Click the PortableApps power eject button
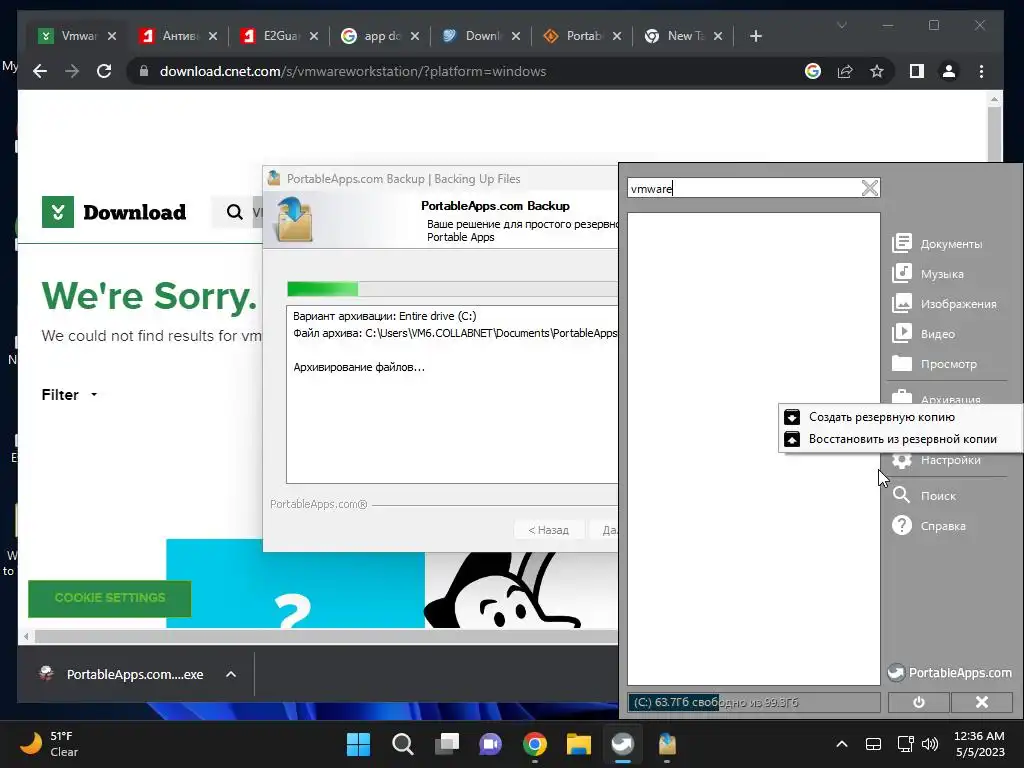Viewport: 1024px width, 768px height. 918,702
